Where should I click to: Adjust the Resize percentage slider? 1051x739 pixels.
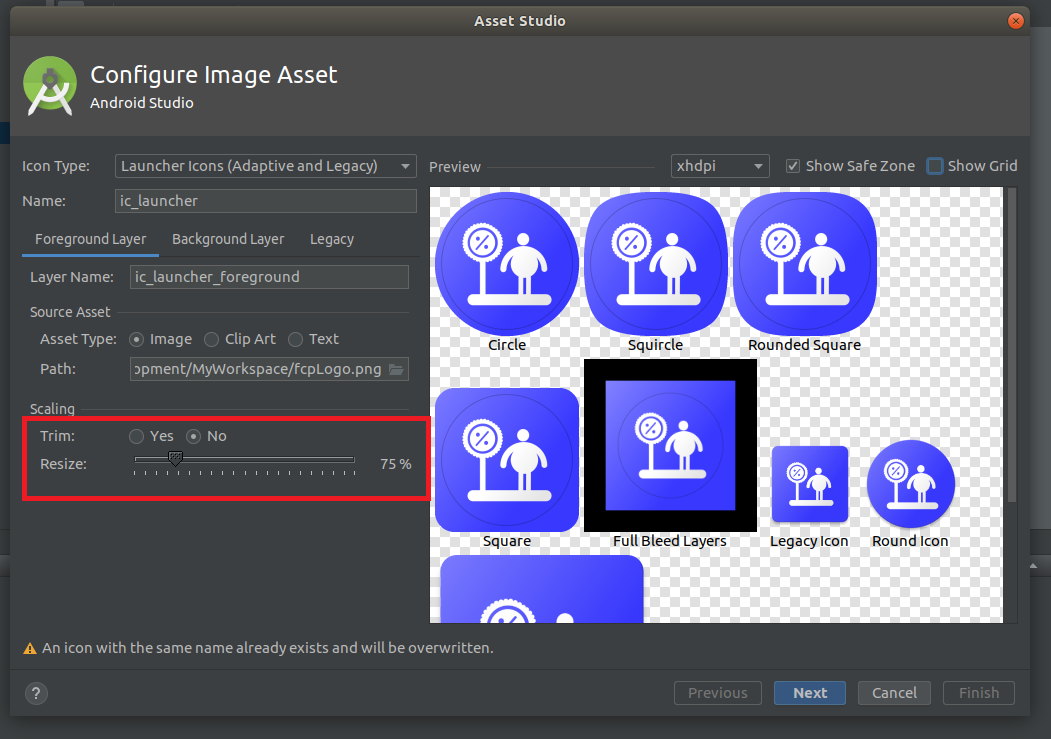177,458
